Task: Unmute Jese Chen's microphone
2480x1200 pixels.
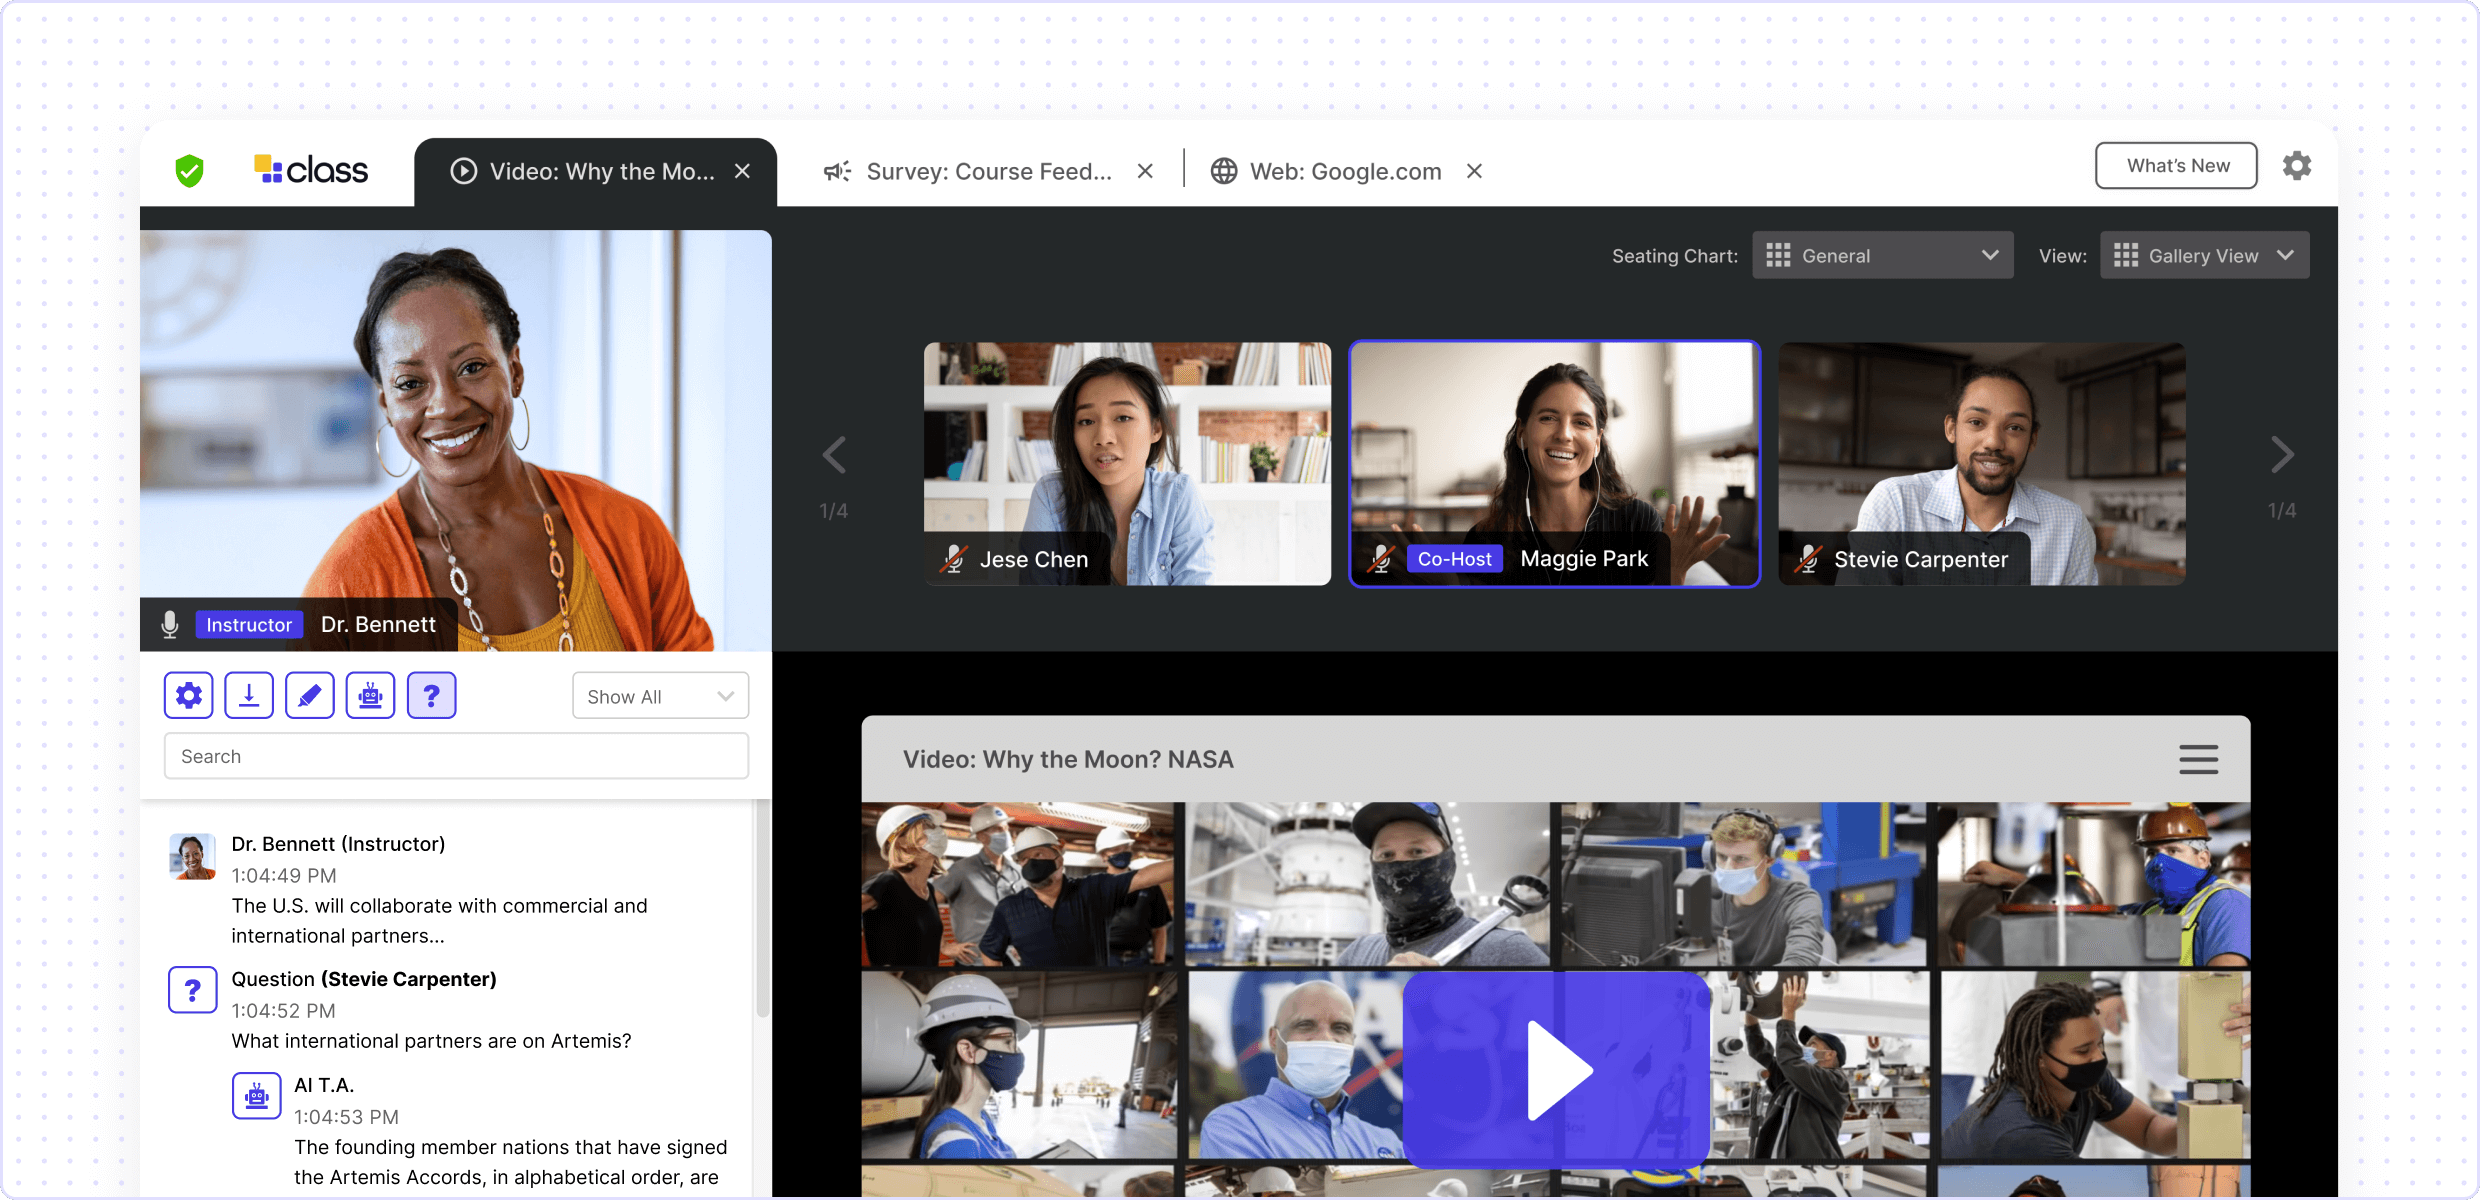Action: pyautogui.click(x=954, y=559)
